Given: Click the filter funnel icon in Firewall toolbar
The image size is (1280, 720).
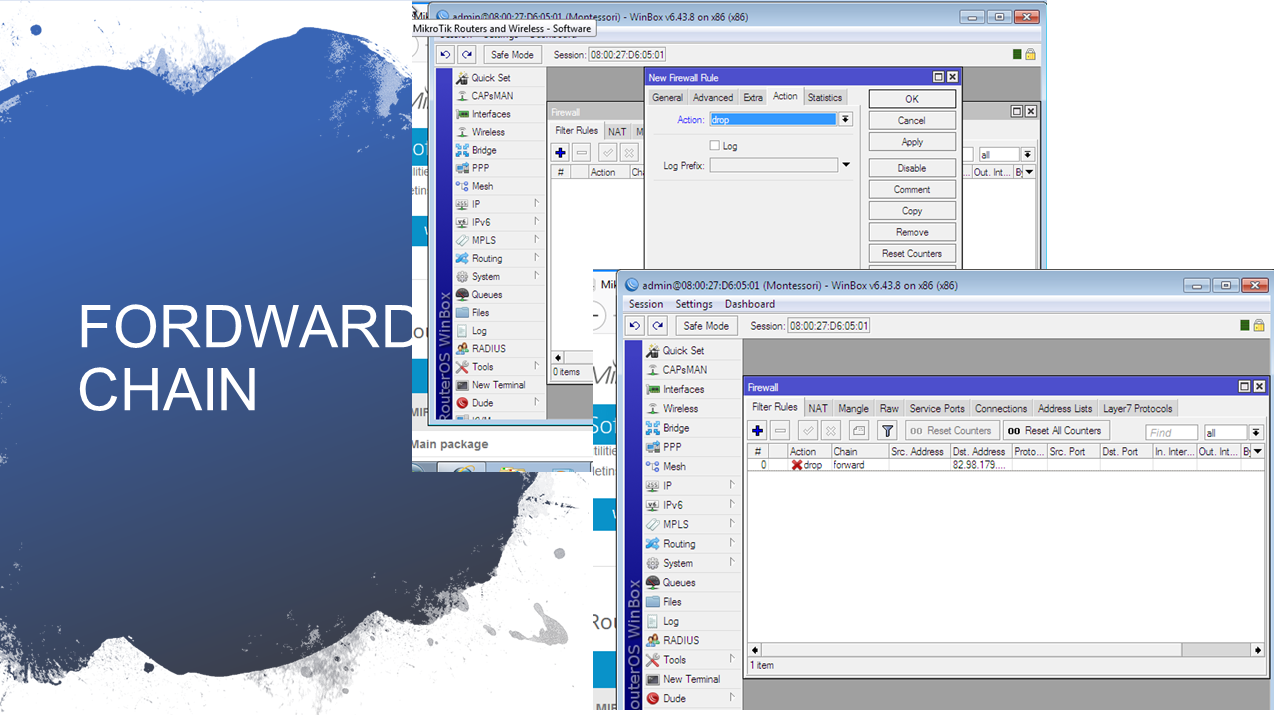Looking at the screenshot, I should pyautogui.click(x=887, y=431).
